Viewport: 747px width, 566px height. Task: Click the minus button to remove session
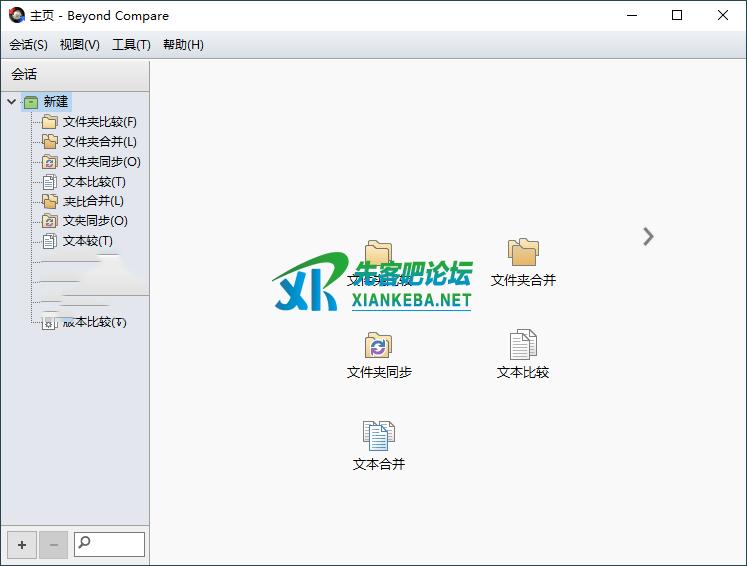tap(54, 545)
